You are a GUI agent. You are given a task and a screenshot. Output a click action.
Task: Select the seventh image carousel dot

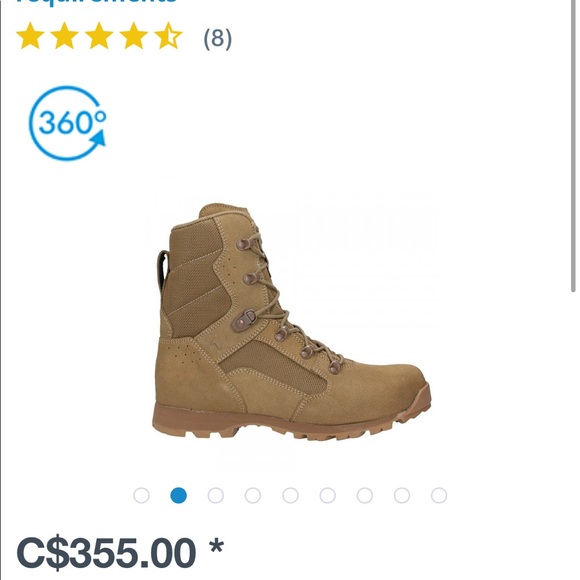click(x=365, y=495)
